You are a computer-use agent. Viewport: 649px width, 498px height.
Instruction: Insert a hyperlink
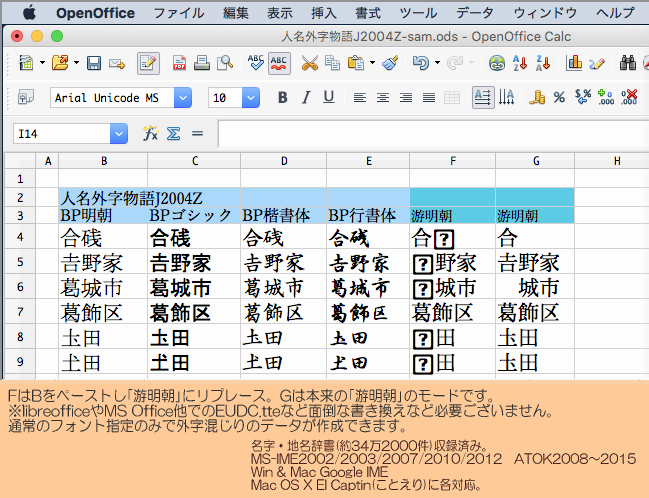click(x=497, y=63)
